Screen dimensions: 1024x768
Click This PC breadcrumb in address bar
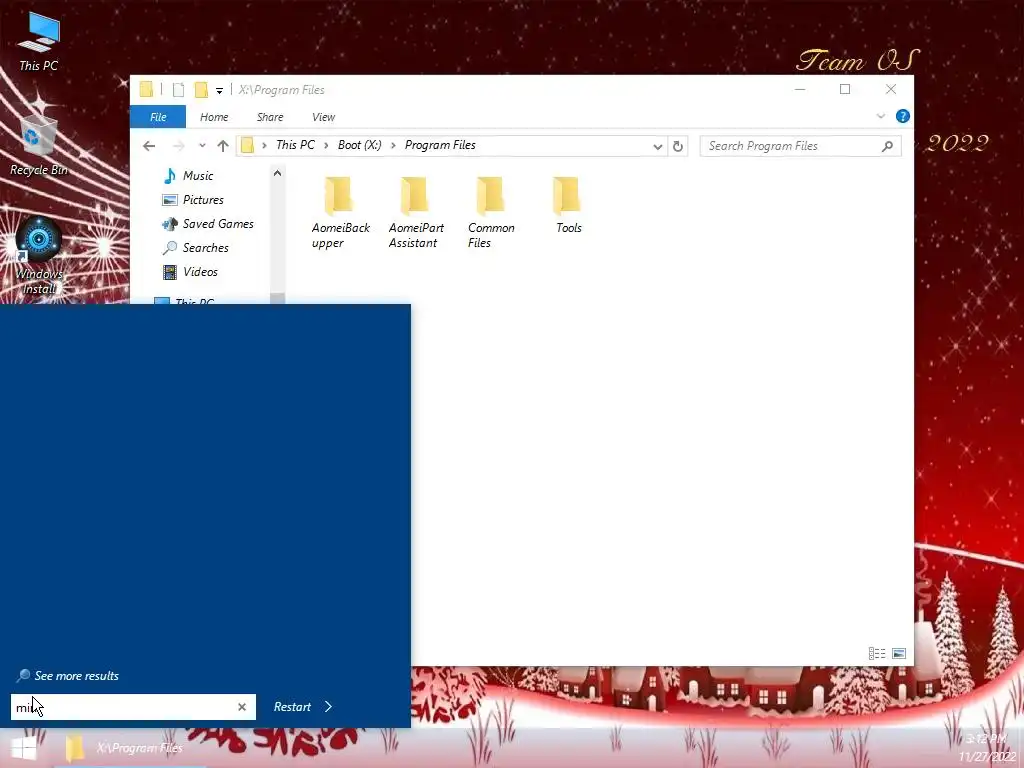click(295, 145)
